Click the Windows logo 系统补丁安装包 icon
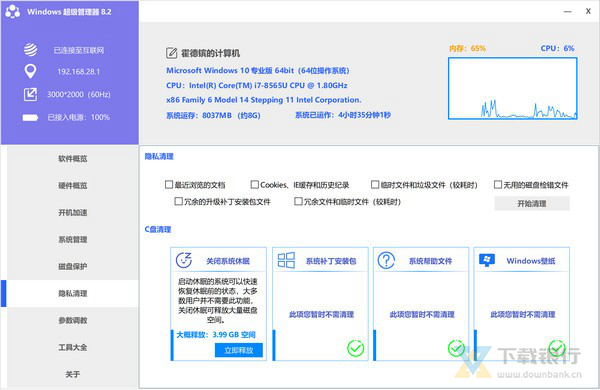600x390 pixels. (x=286, y=260)
